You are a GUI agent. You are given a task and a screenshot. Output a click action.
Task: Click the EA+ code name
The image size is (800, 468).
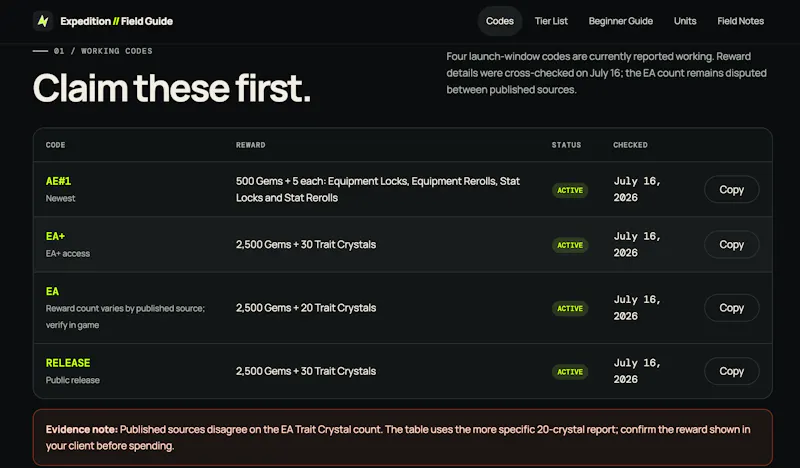55,236
